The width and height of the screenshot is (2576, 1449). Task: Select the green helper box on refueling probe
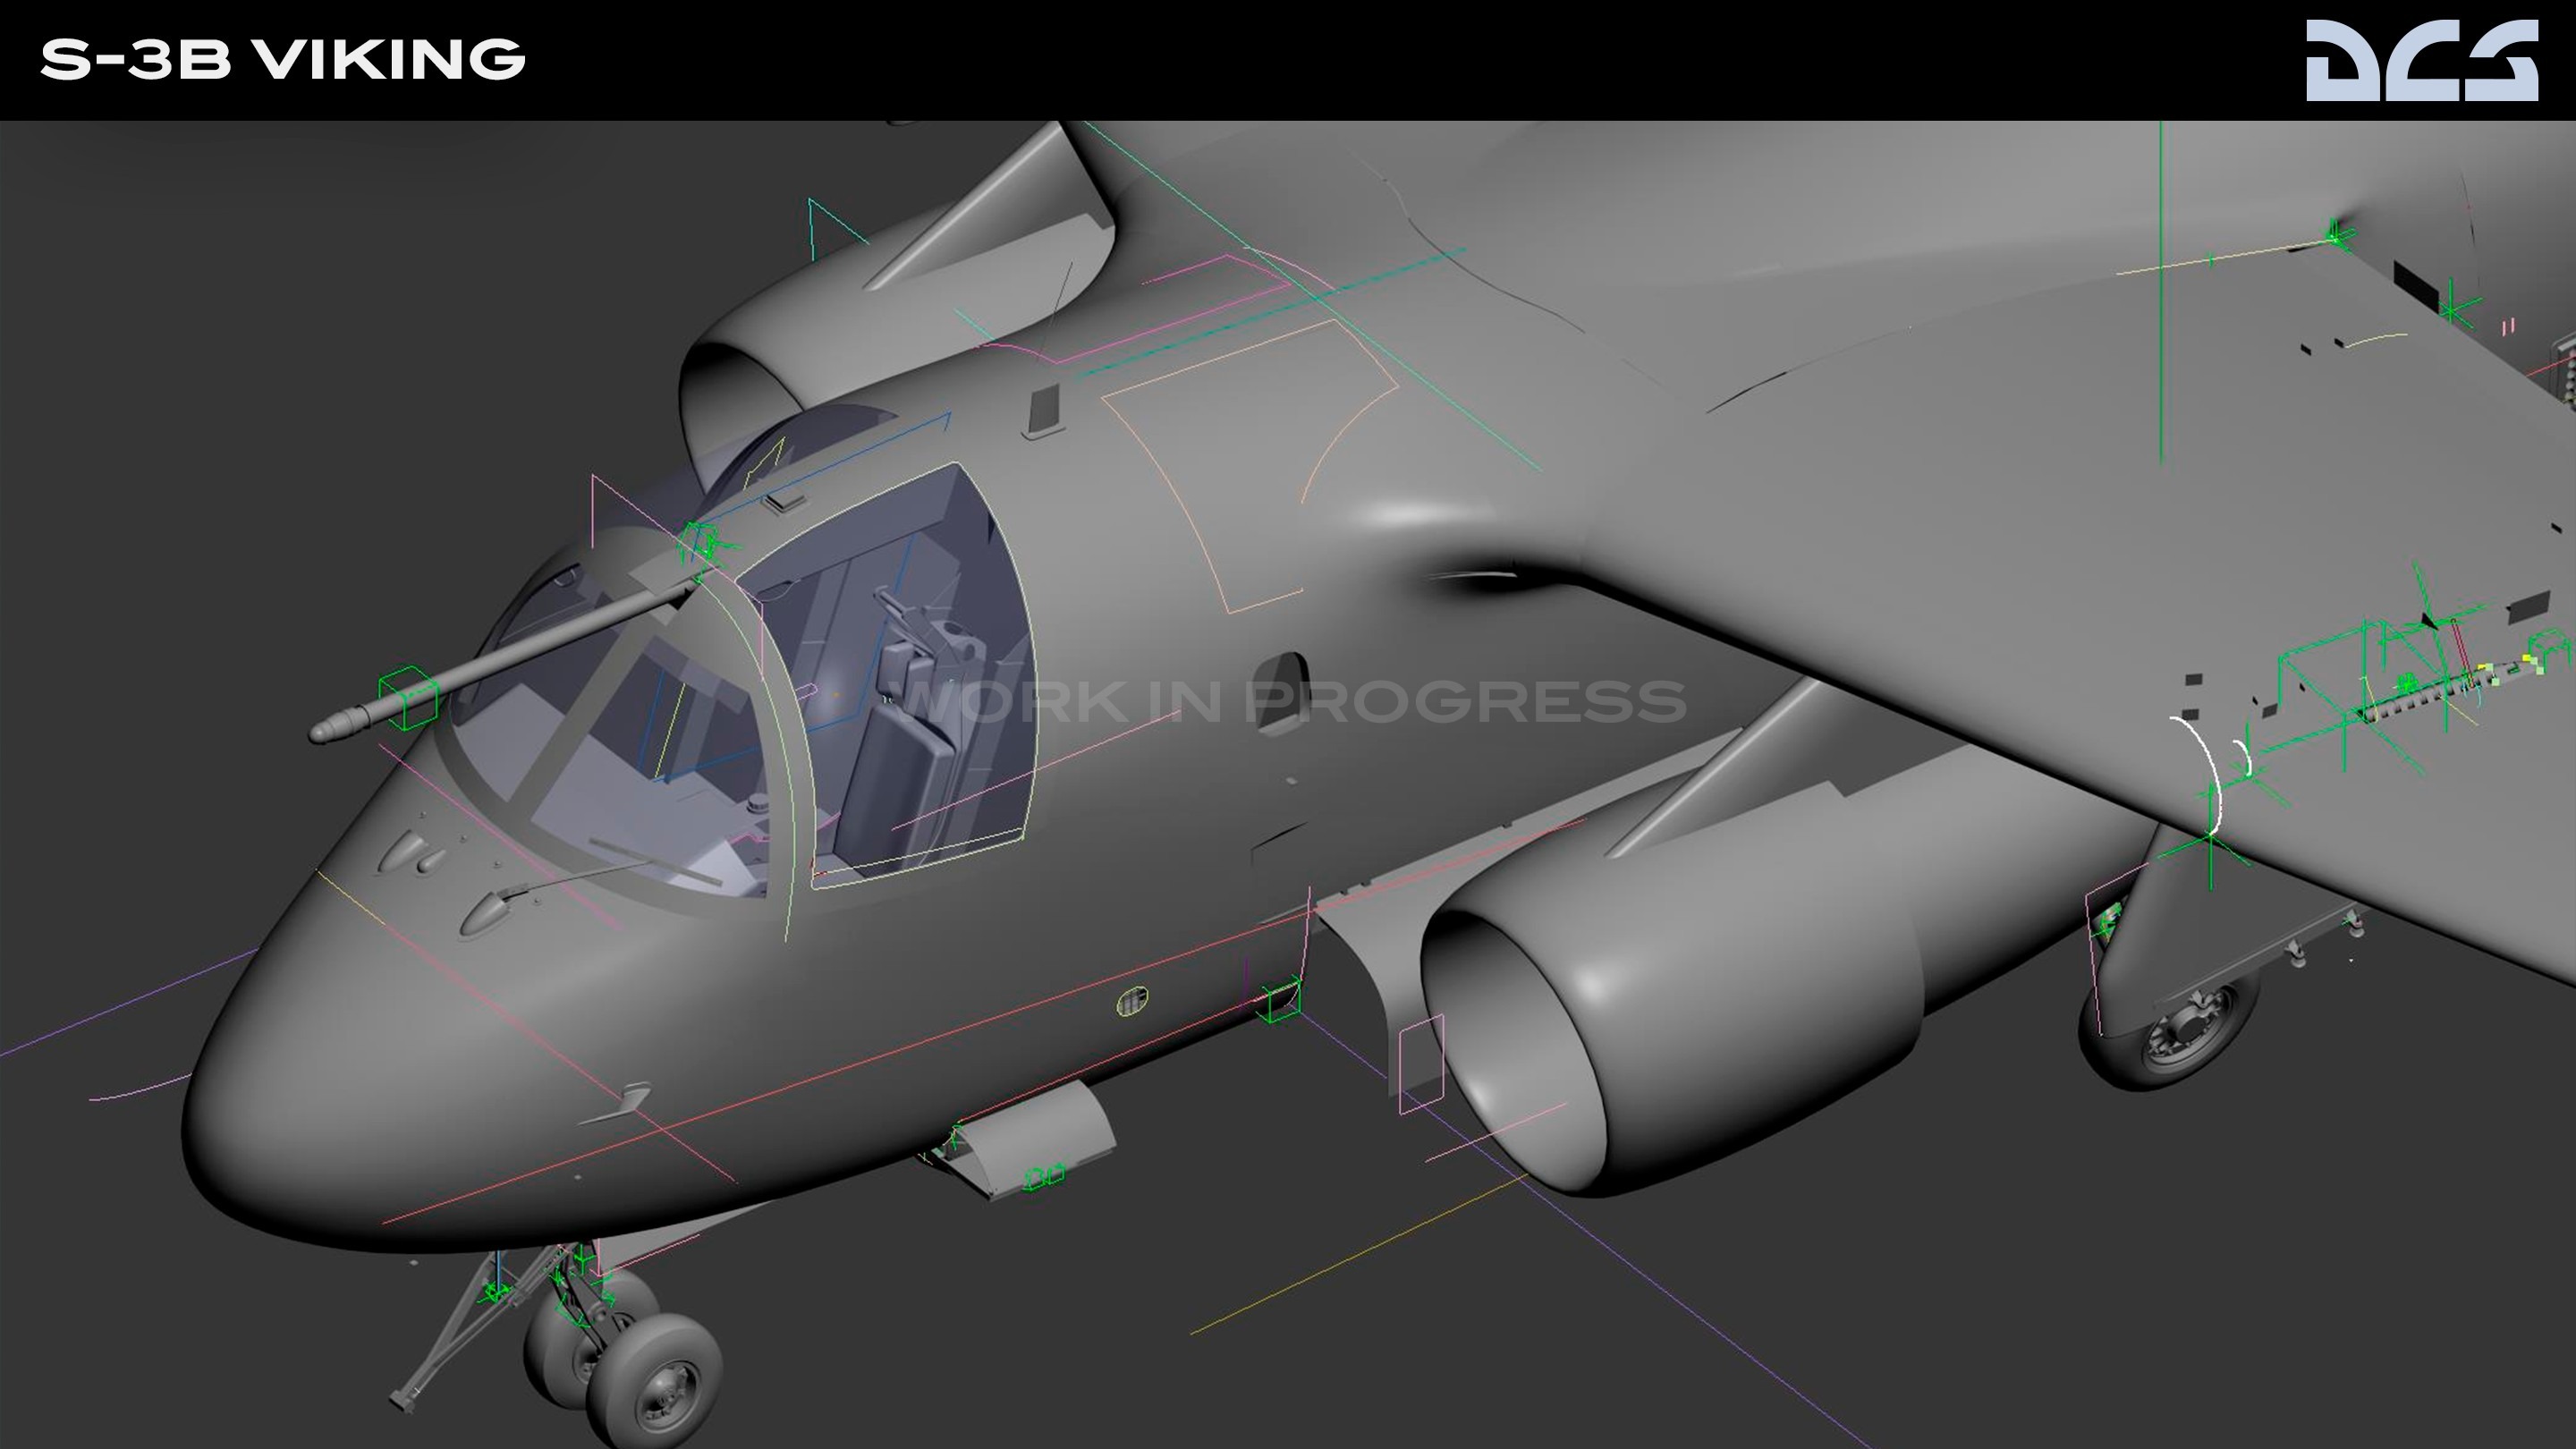408,697
